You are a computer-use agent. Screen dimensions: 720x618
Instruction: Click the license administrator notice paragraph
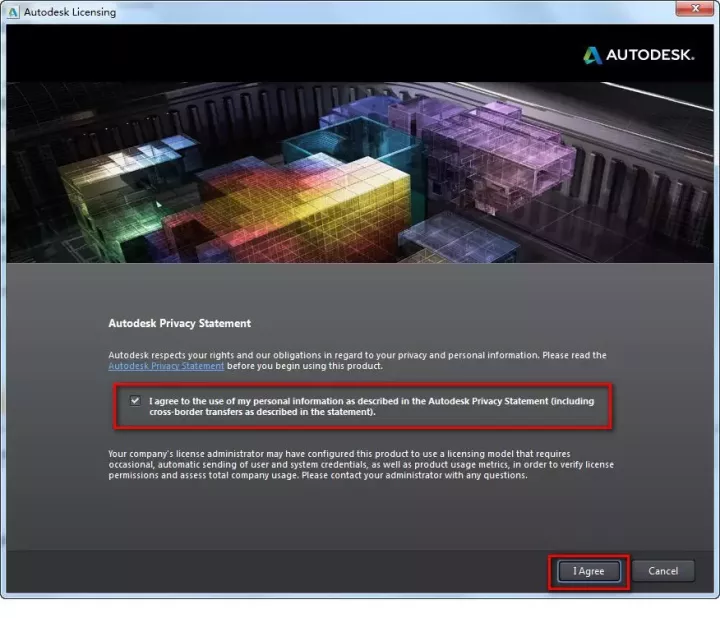pyautogui.click(x=360, y=465)
